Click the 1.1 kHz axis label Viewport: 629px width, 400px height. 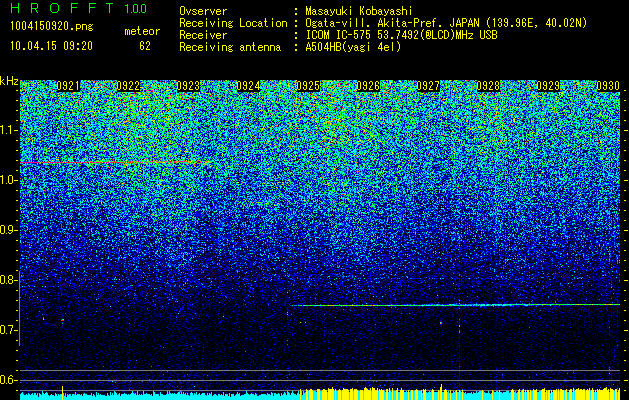click(x=9, y=130)
